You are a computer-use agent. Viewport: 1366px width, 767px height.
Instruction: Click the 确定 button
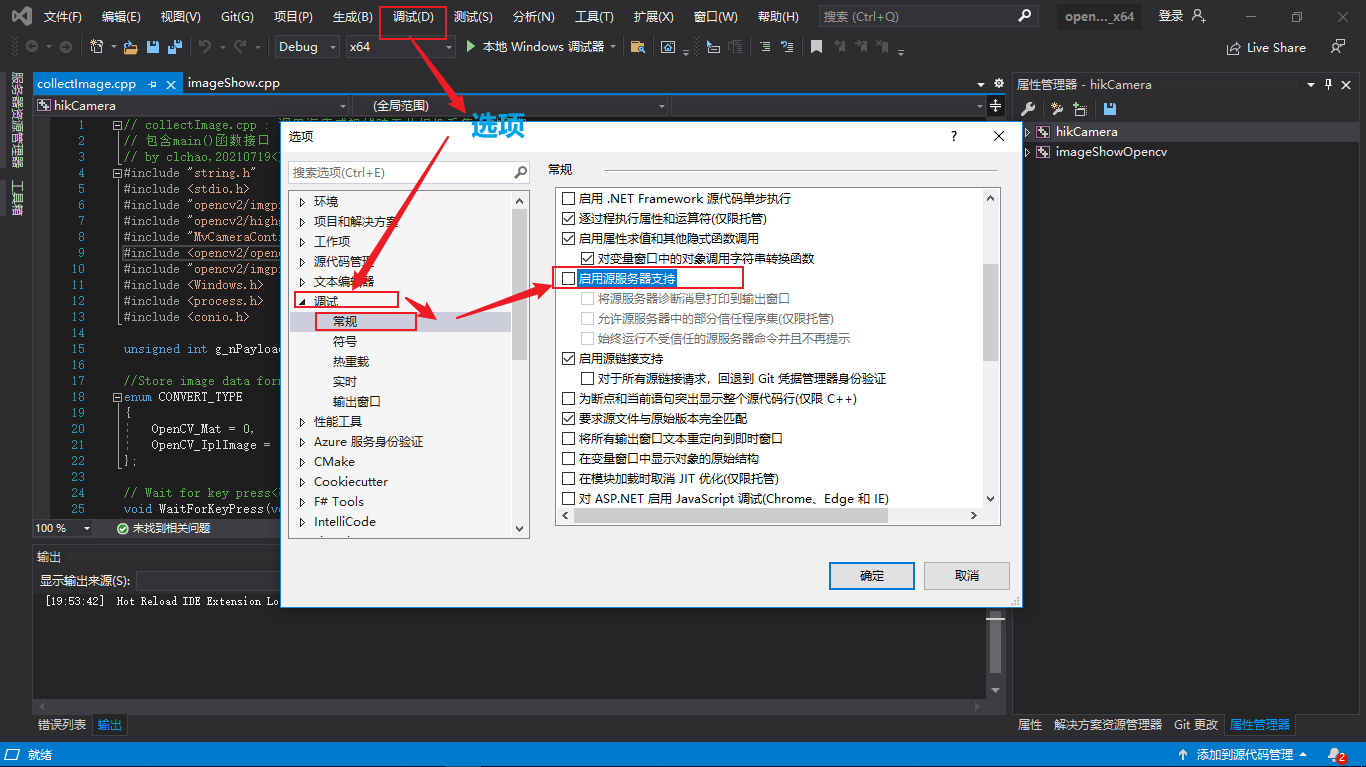[872, 576]
